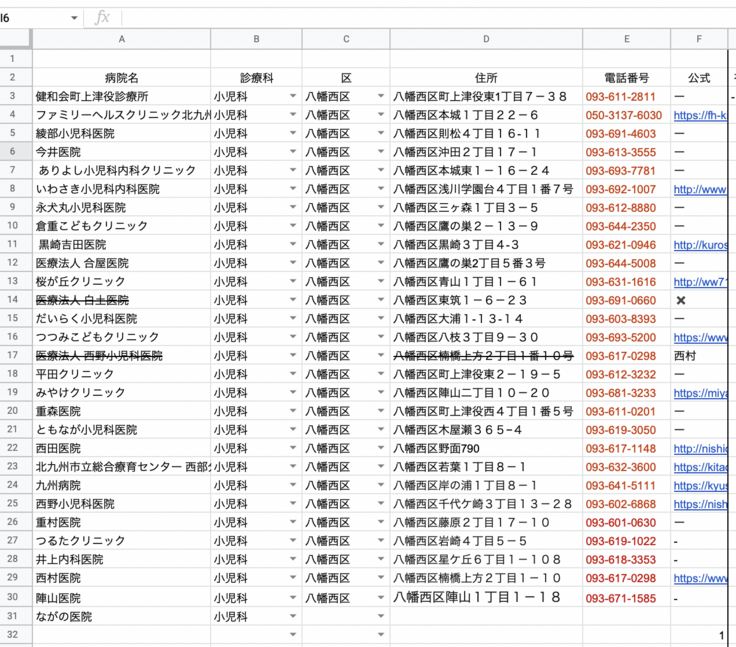Open 区 dropdown for 西田医院 row
The width and height of the screenshot is (736, 647).
pyautogui.click(x=381, y=448)
